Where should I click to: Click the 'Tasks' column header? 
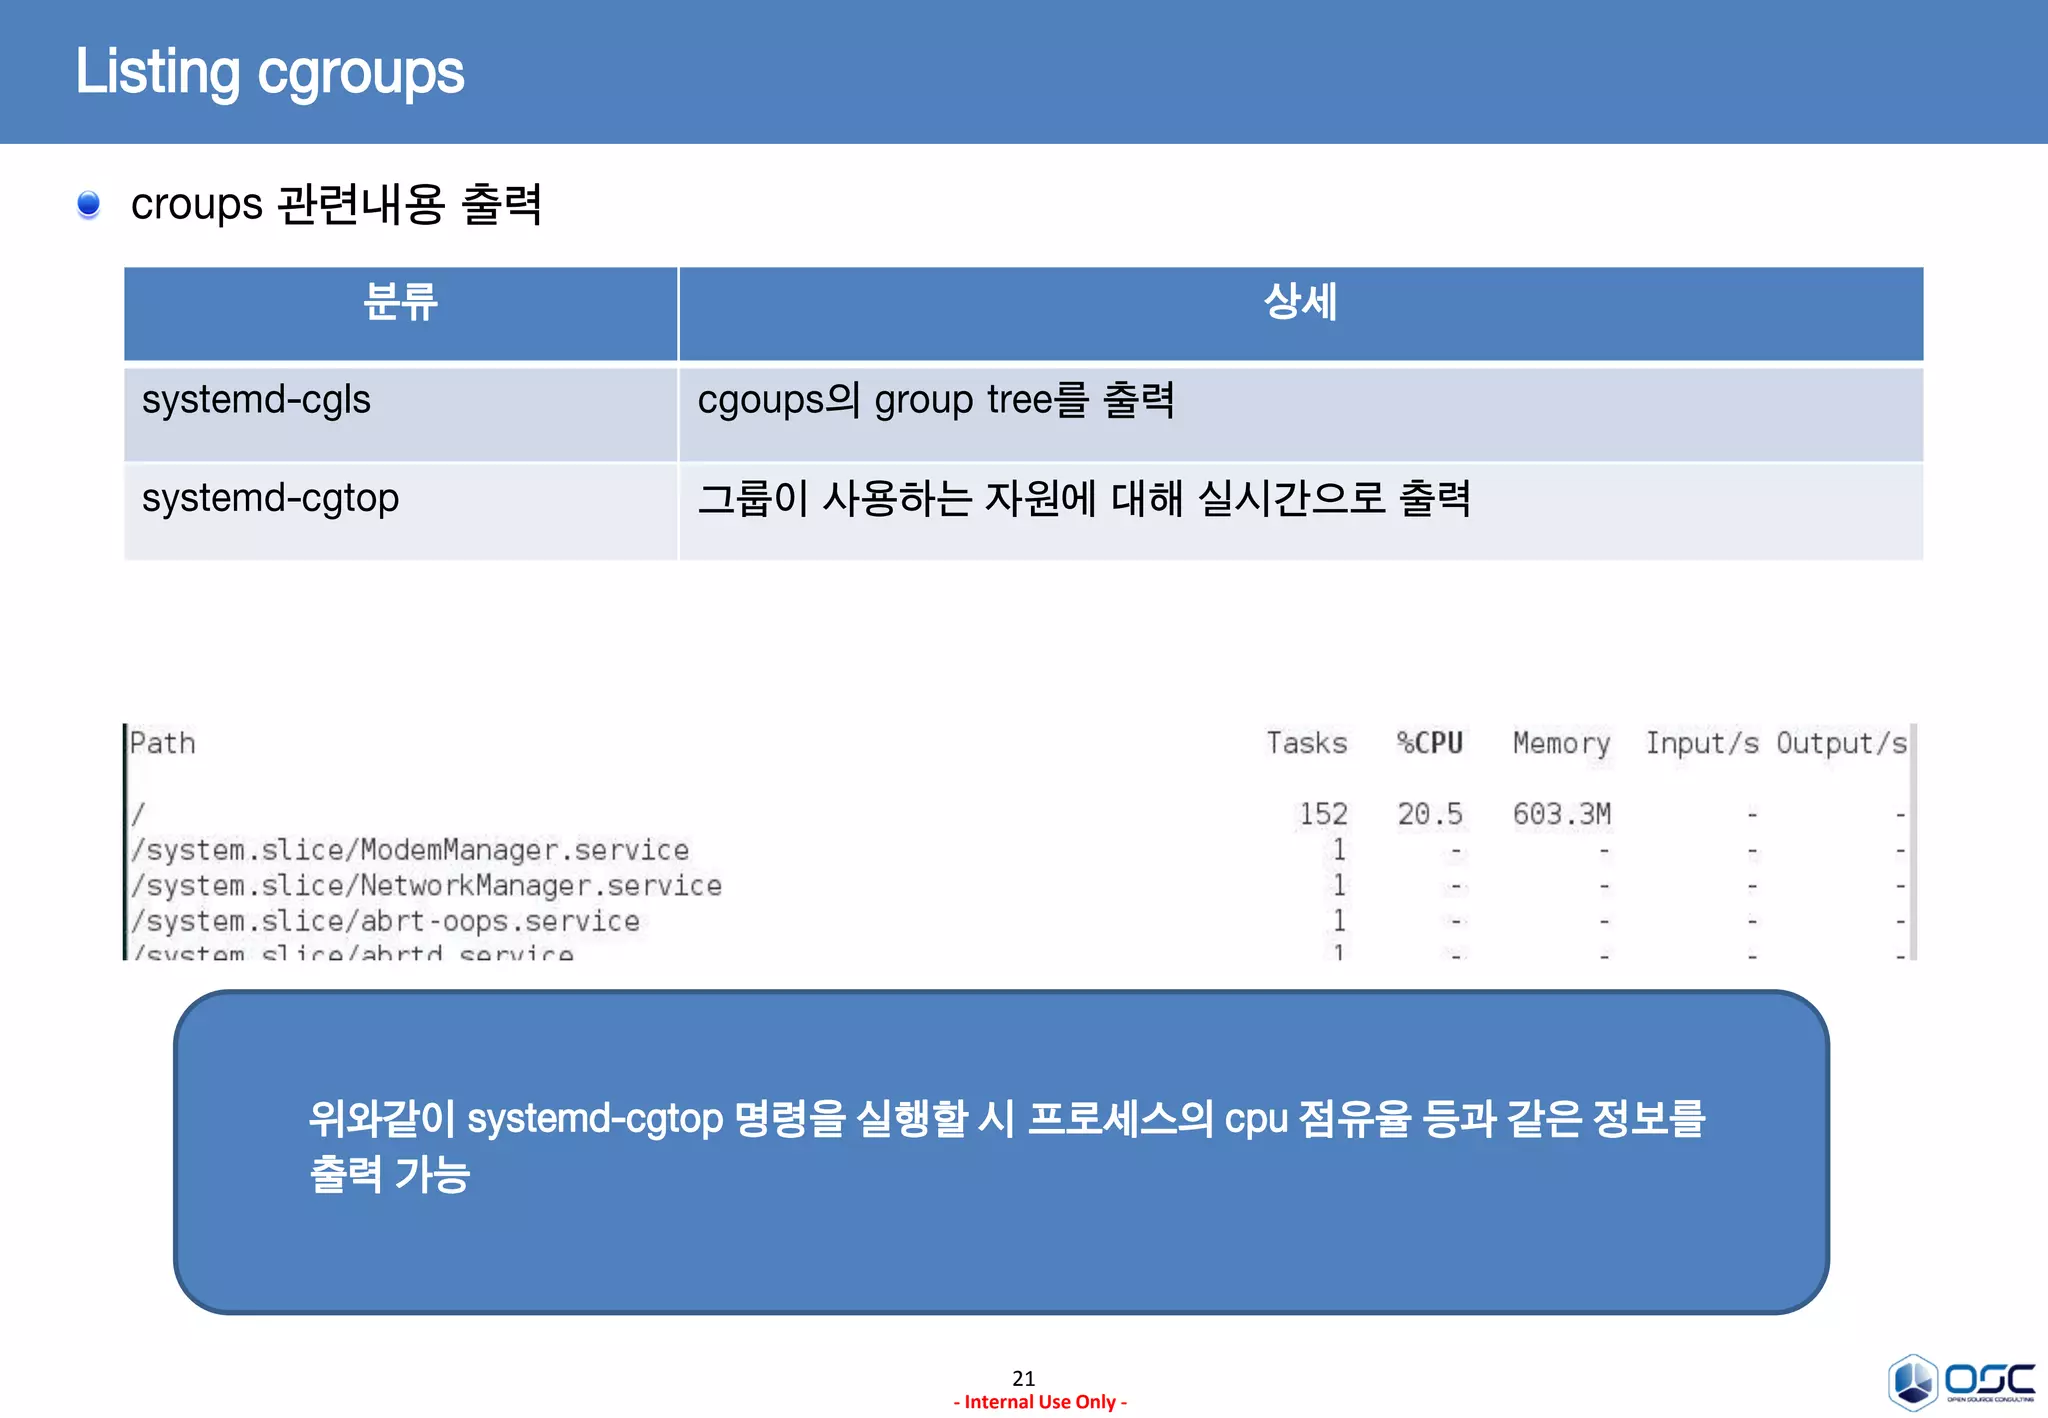(x=1306, y=743)
